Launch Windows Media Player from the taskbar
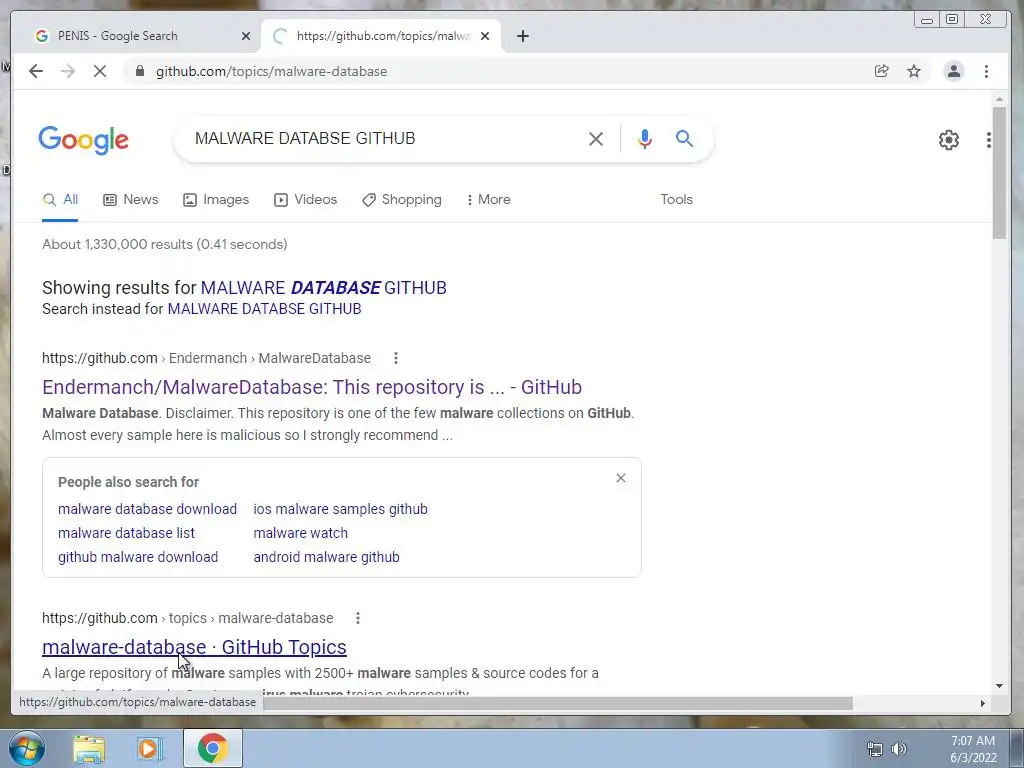Screen dimensions: 1024x768 click(x=150, y=749)
